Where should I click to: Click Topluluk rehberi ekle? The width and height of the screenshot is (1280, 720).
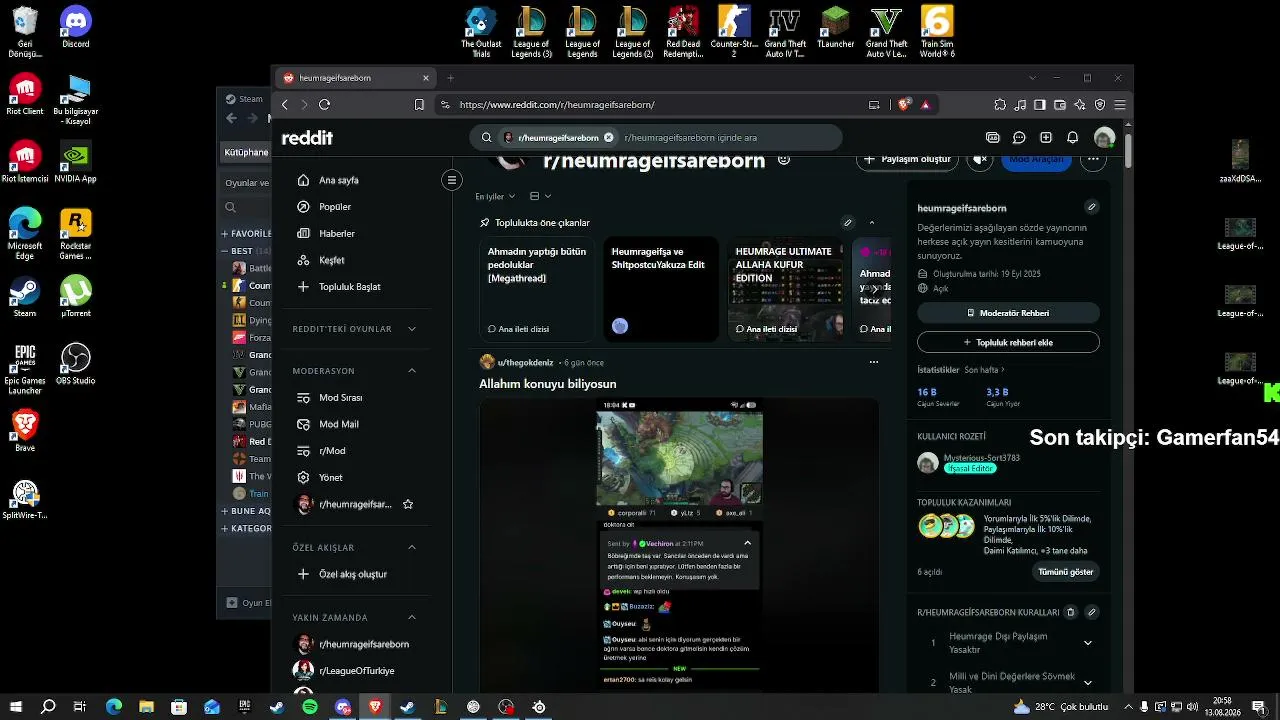[1008, 342]
